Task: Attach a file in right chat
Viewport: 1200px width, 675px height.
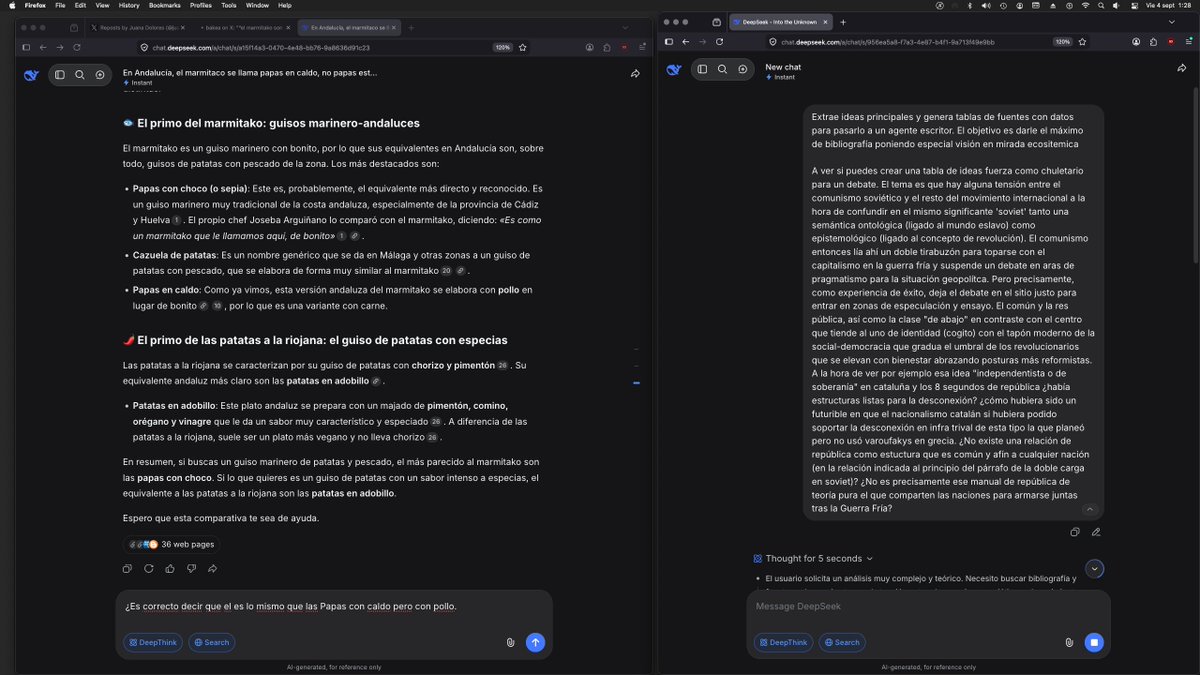Action: (x=1069, y=642)
